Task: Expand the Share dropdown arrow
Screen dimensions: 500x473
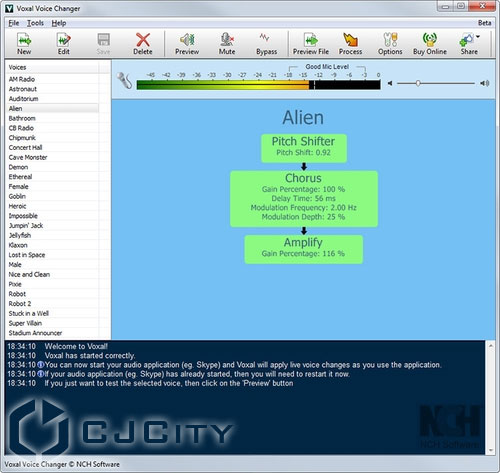Action: coord(478,37)
